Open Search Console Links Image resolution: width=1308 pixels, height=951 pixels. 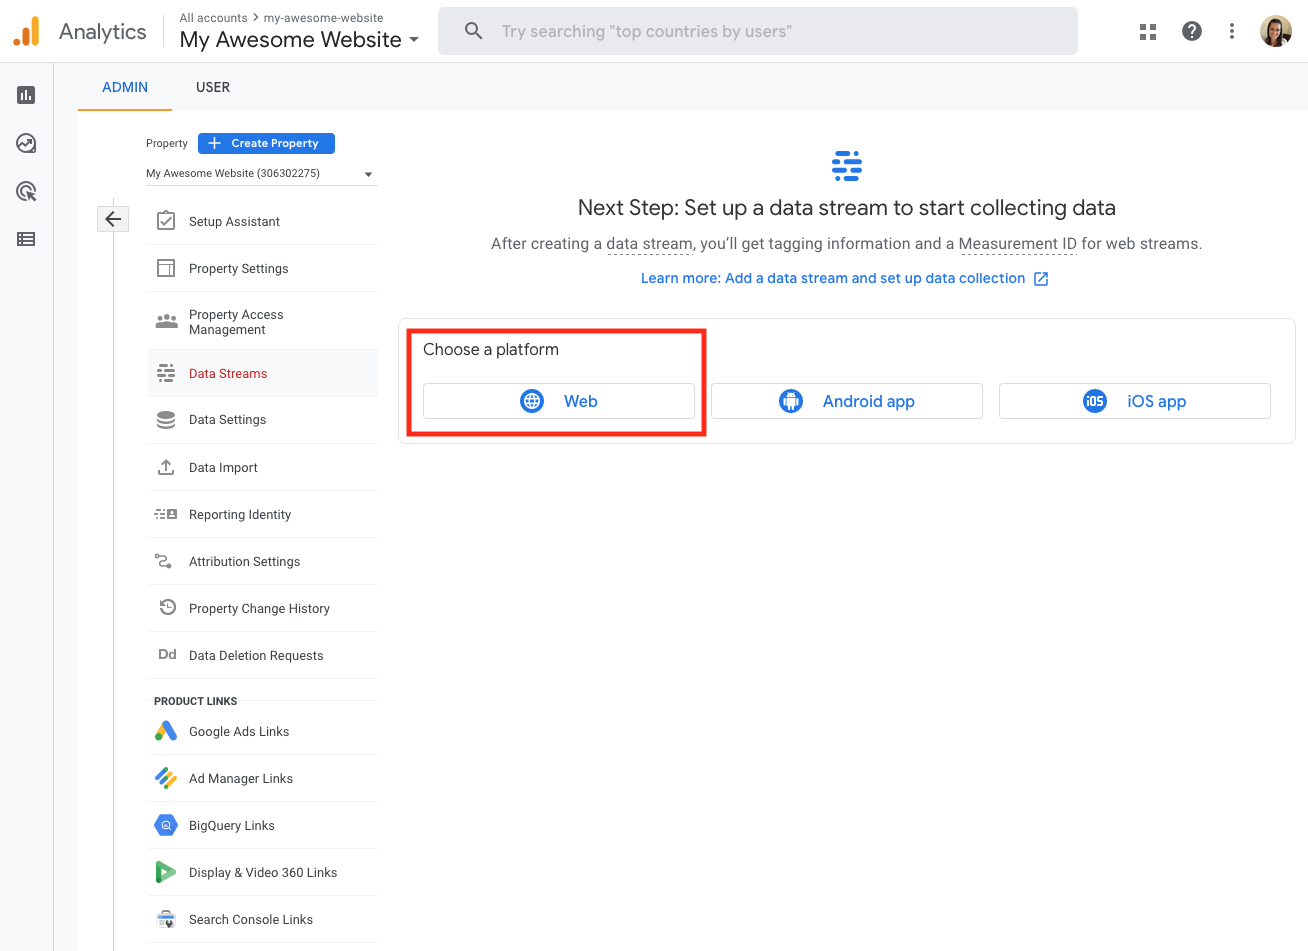coord(263,919)
